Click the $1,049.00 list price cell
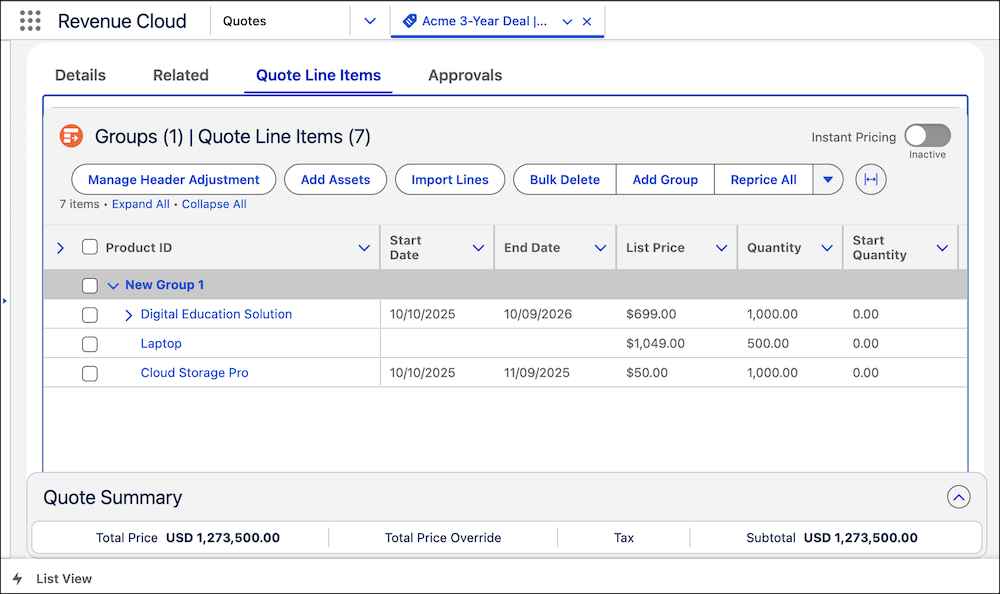 pos(655,344)
